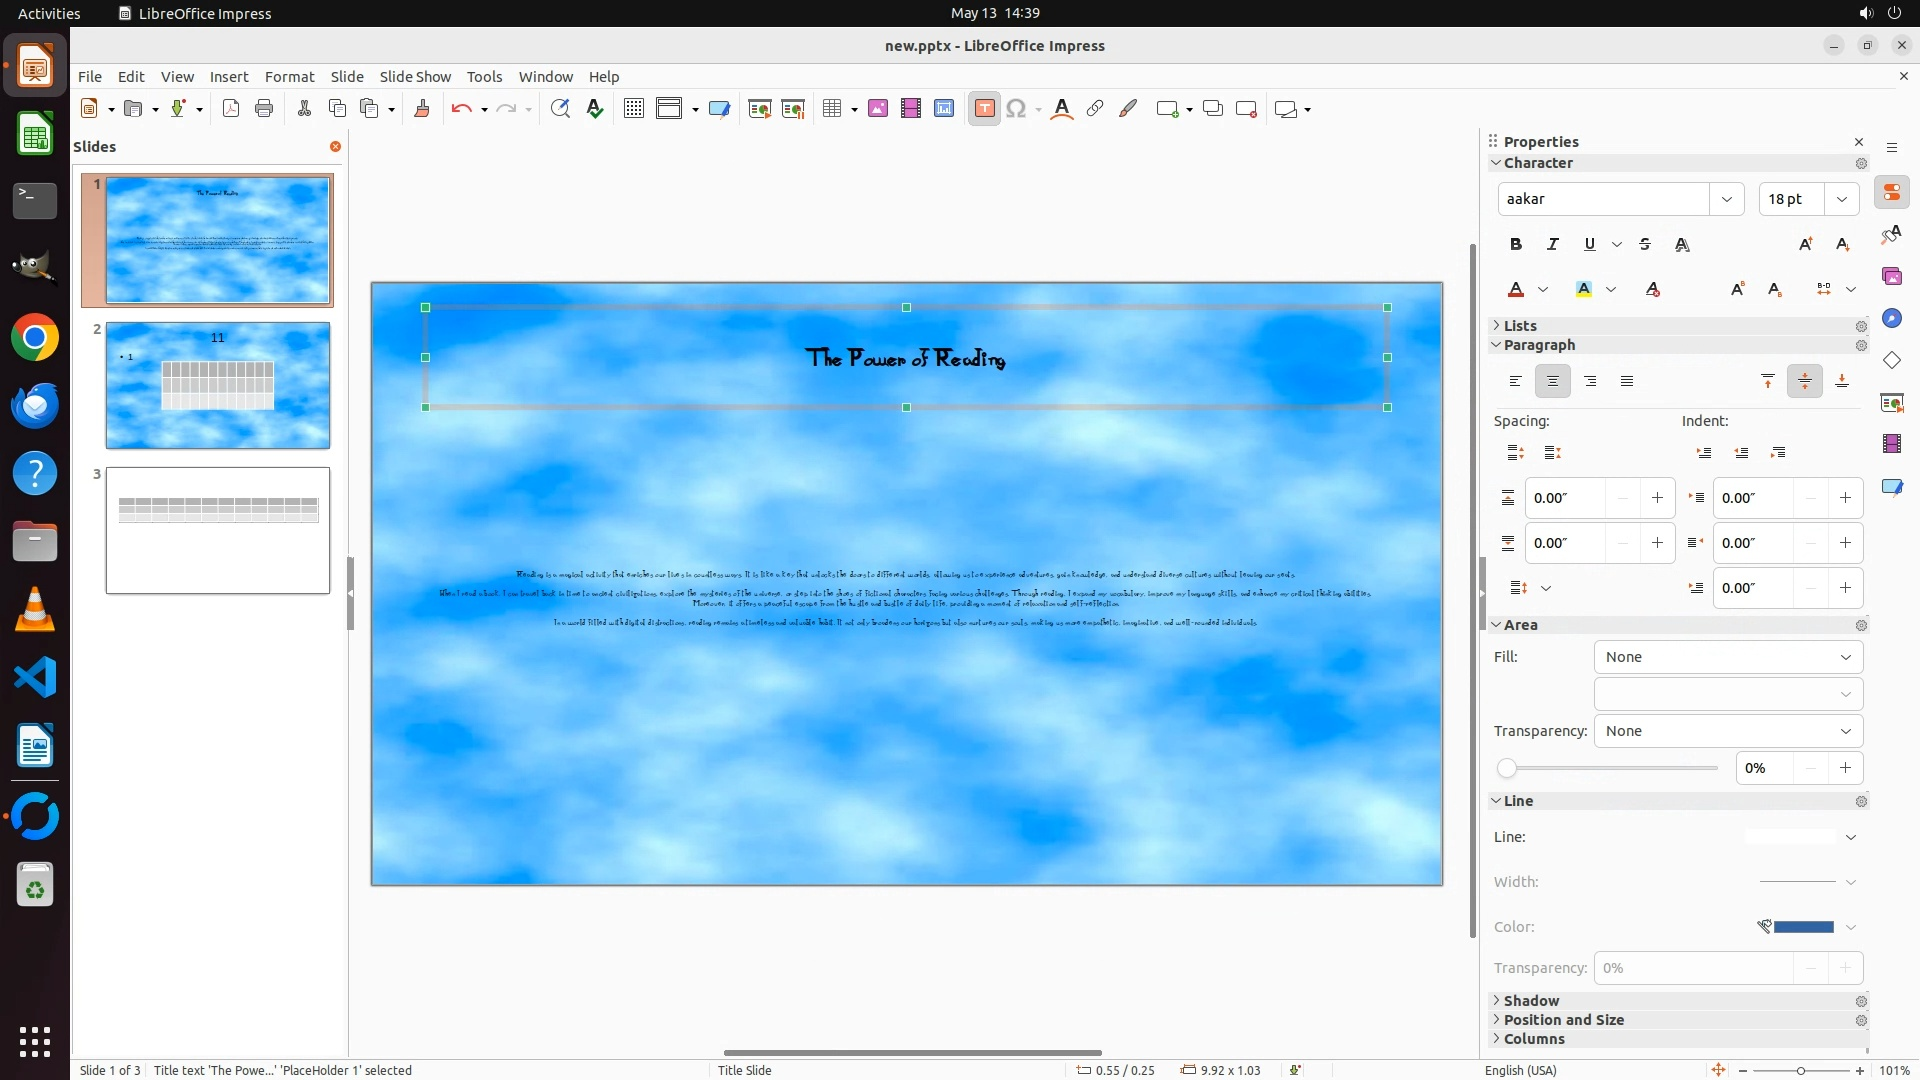The image size is (1920, 1080).
Task: Click the Spelling check toolbar icon
Action: point(595,109)
